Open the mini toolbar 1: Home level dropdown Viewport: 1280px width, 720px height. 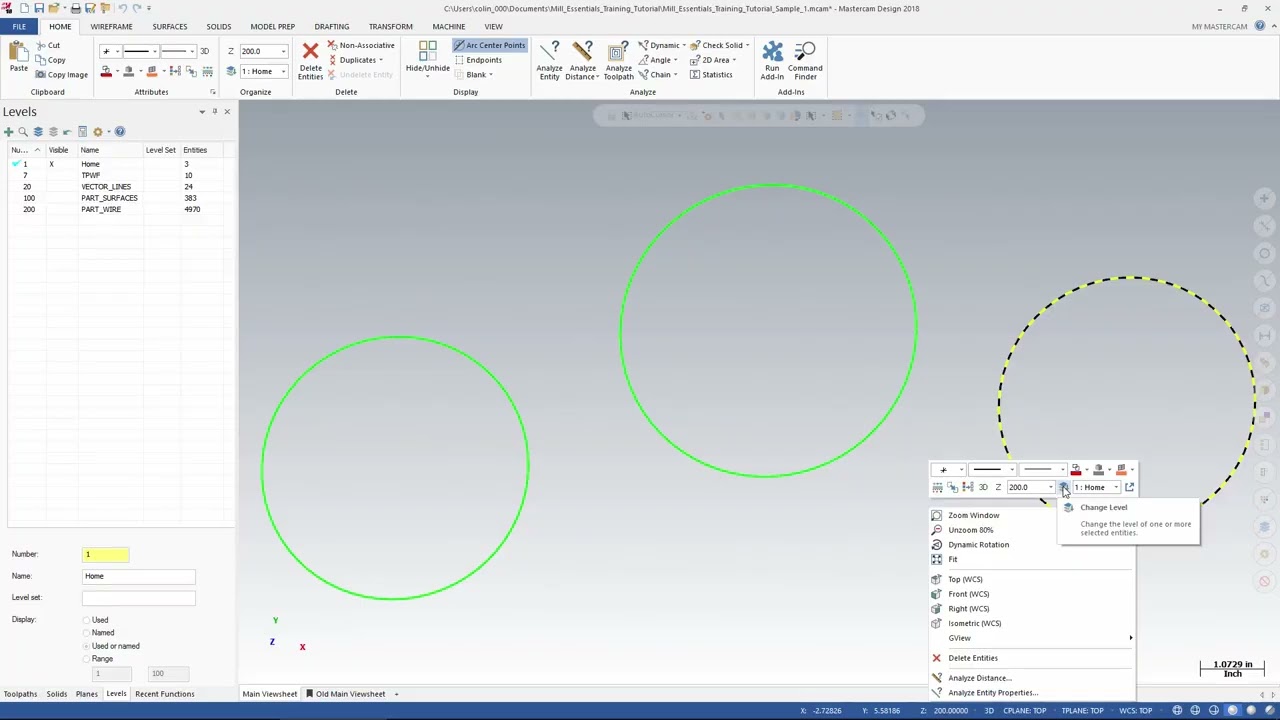[x=1116, y=487]
